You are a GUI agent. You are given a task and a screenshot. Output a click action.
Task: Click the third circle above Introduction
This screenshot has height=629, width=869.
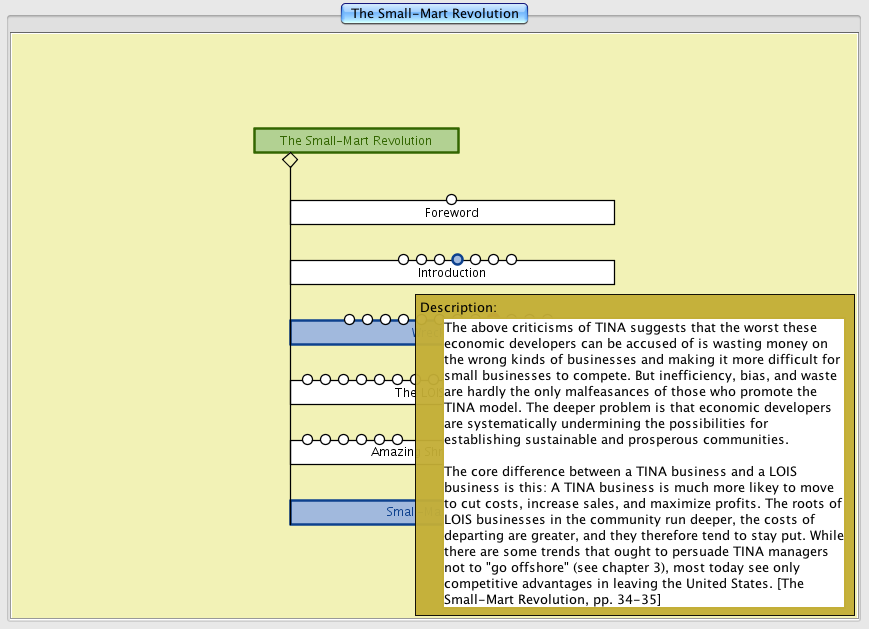coord(439,260)
